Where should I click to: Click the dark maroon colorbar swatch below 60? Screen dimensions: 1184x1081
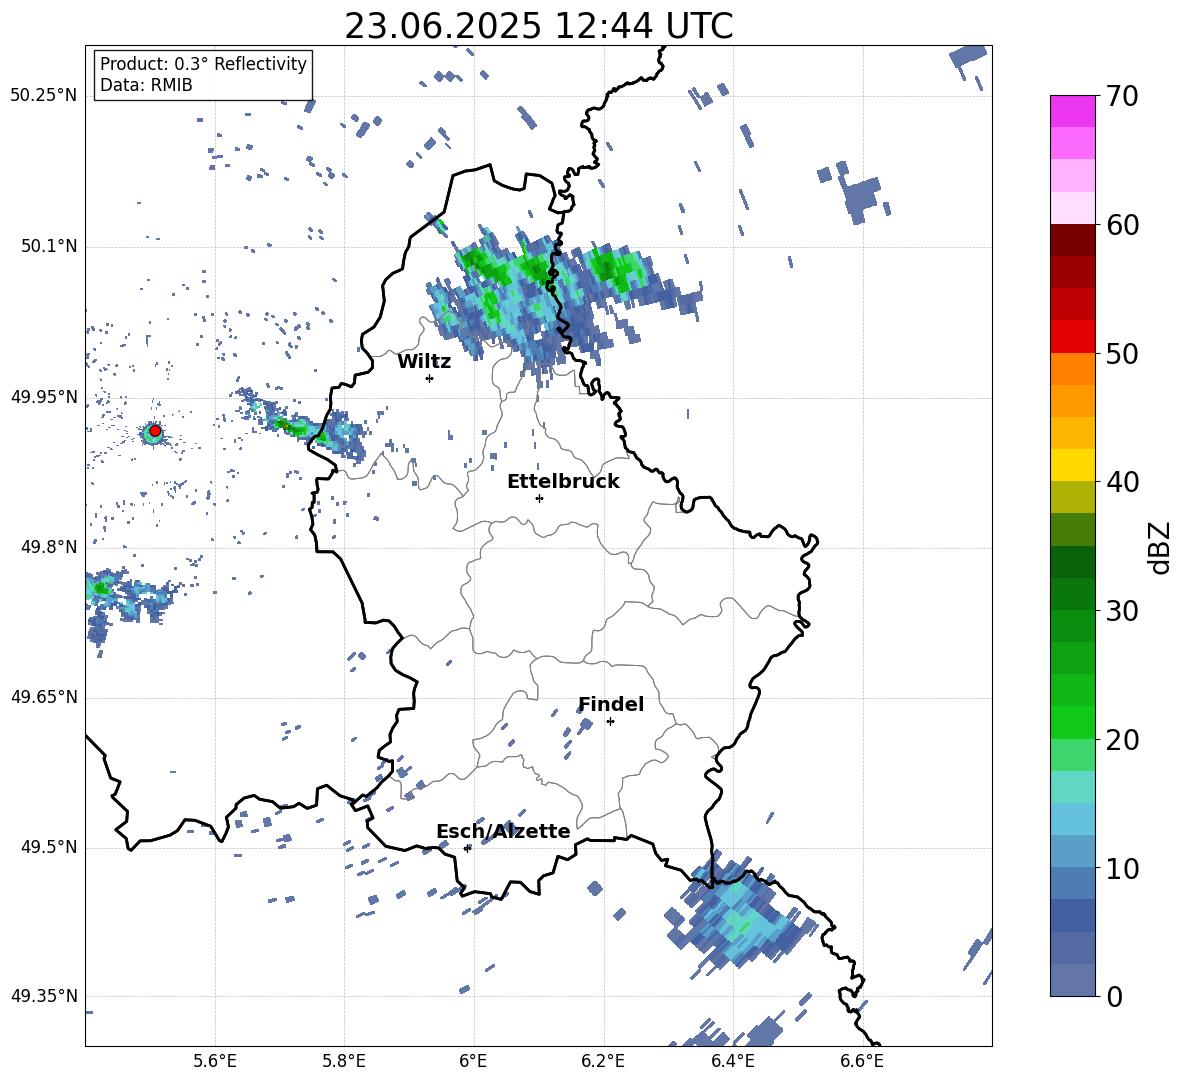[1073, 240]
